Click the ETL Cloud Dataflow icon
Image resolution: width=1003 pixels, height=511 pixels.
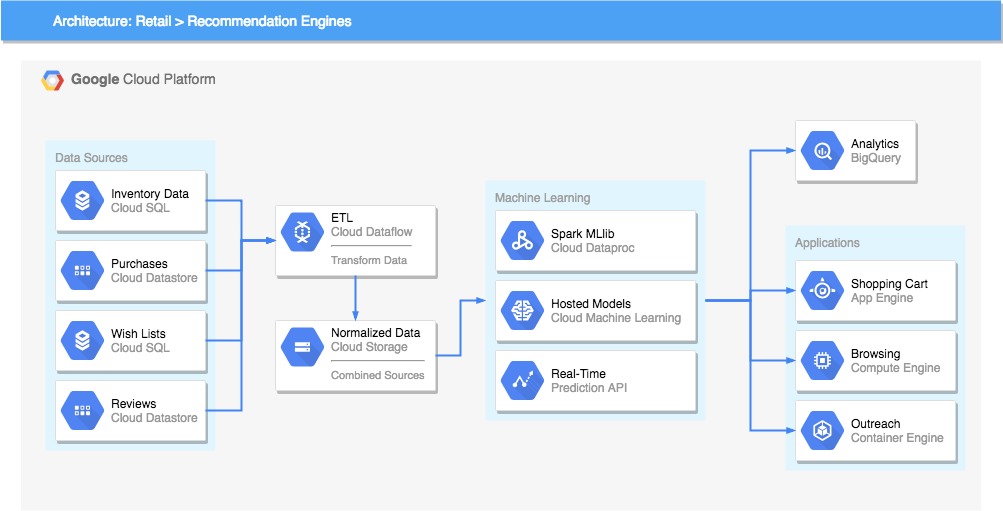pos(303,232)
